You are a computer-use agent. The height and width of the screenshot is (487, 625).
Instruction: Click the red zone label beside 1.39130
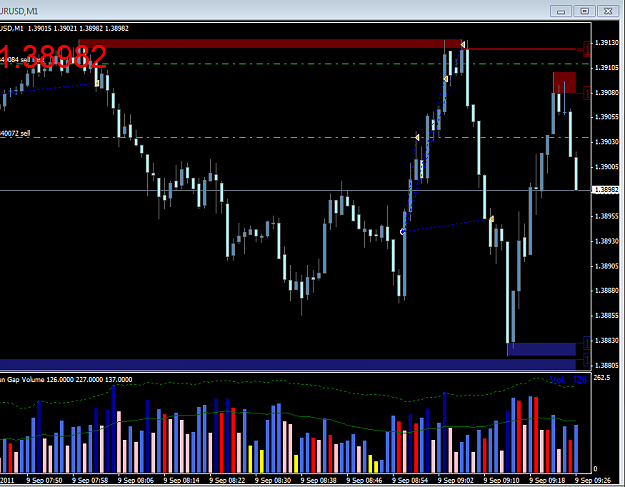[587, 49]
